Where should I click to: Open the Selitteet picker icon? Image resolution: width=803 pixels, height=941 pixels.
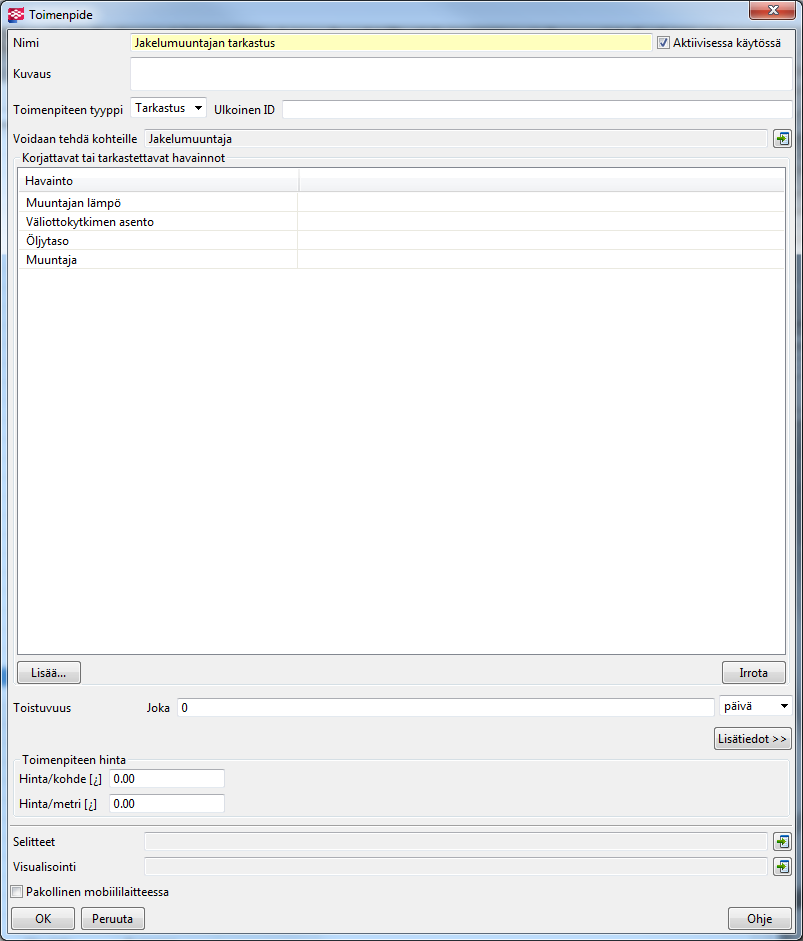tap(782, 841)
